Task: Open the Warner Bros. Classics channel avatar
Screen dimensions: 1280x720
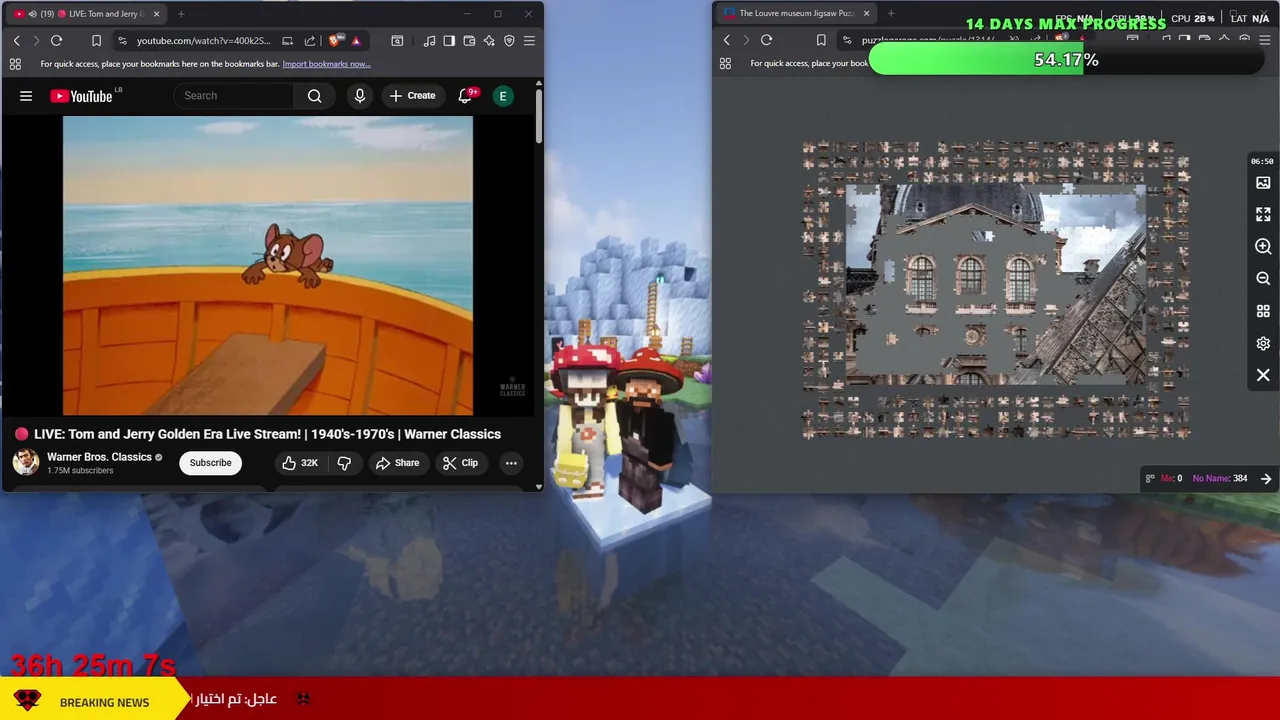Action: 26,462
